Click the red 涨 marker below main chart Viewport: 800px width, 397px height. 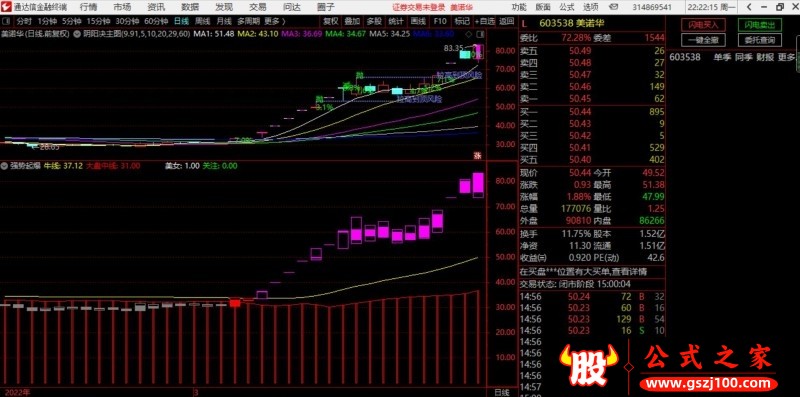coord(478,155)
